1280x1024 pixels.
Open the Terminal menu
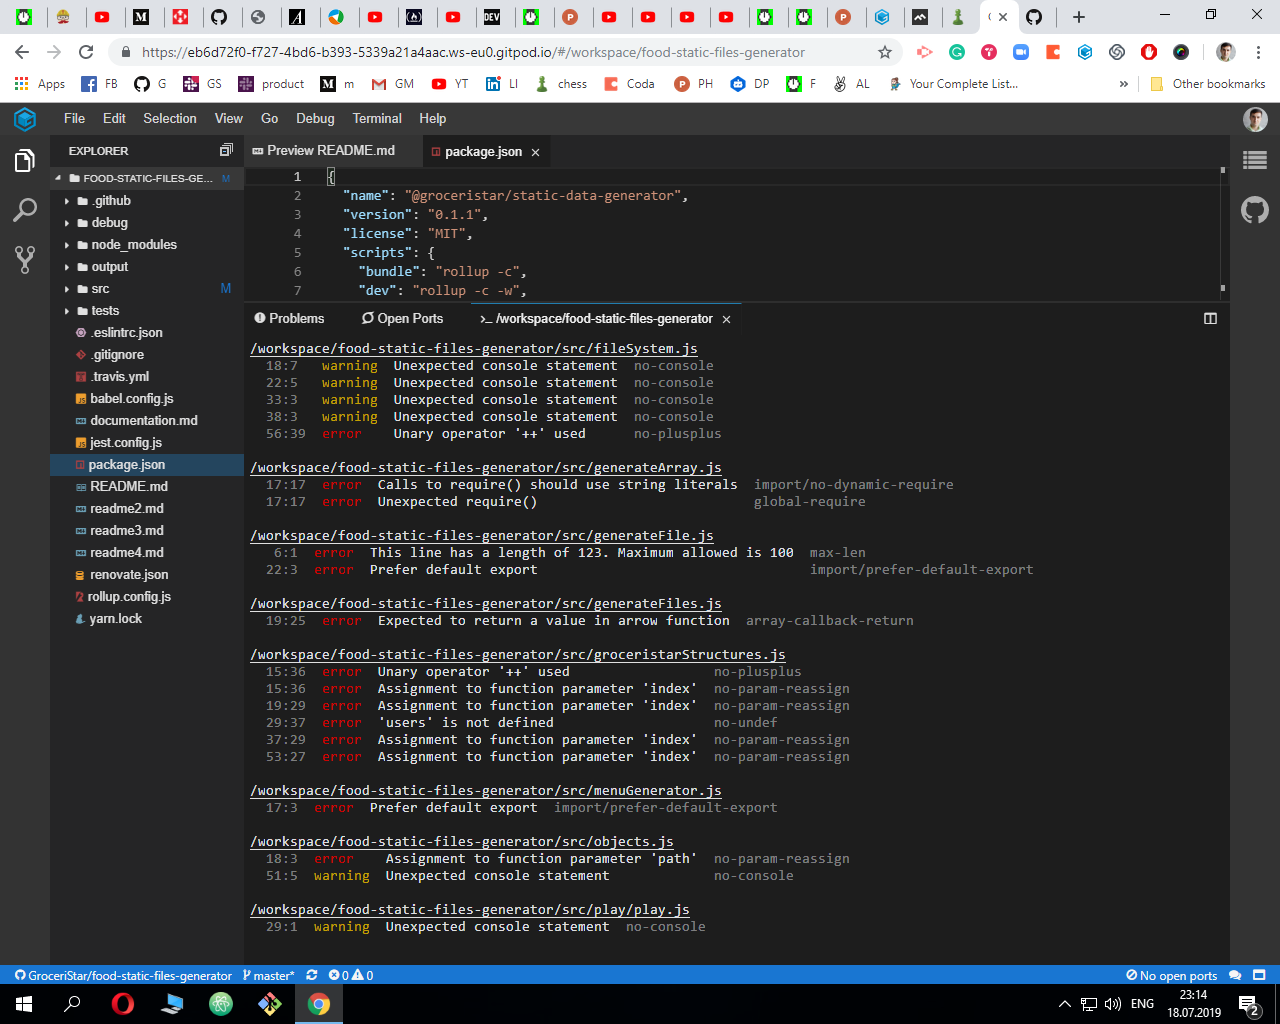377,118
